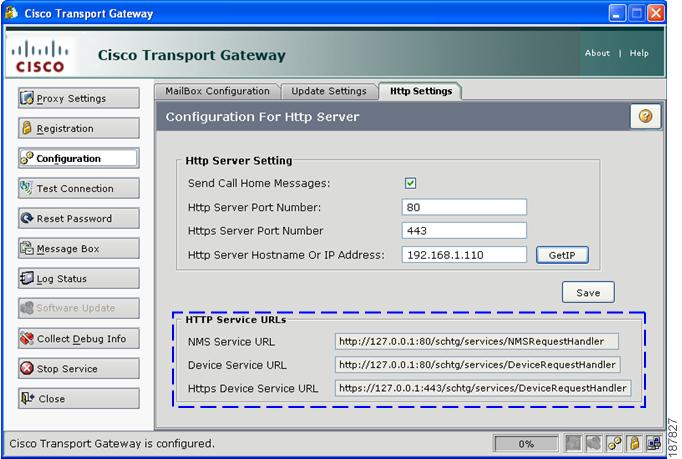
Task: Toggle the Send Call Home Messages checkbox
Action: [x=410, y=183]
